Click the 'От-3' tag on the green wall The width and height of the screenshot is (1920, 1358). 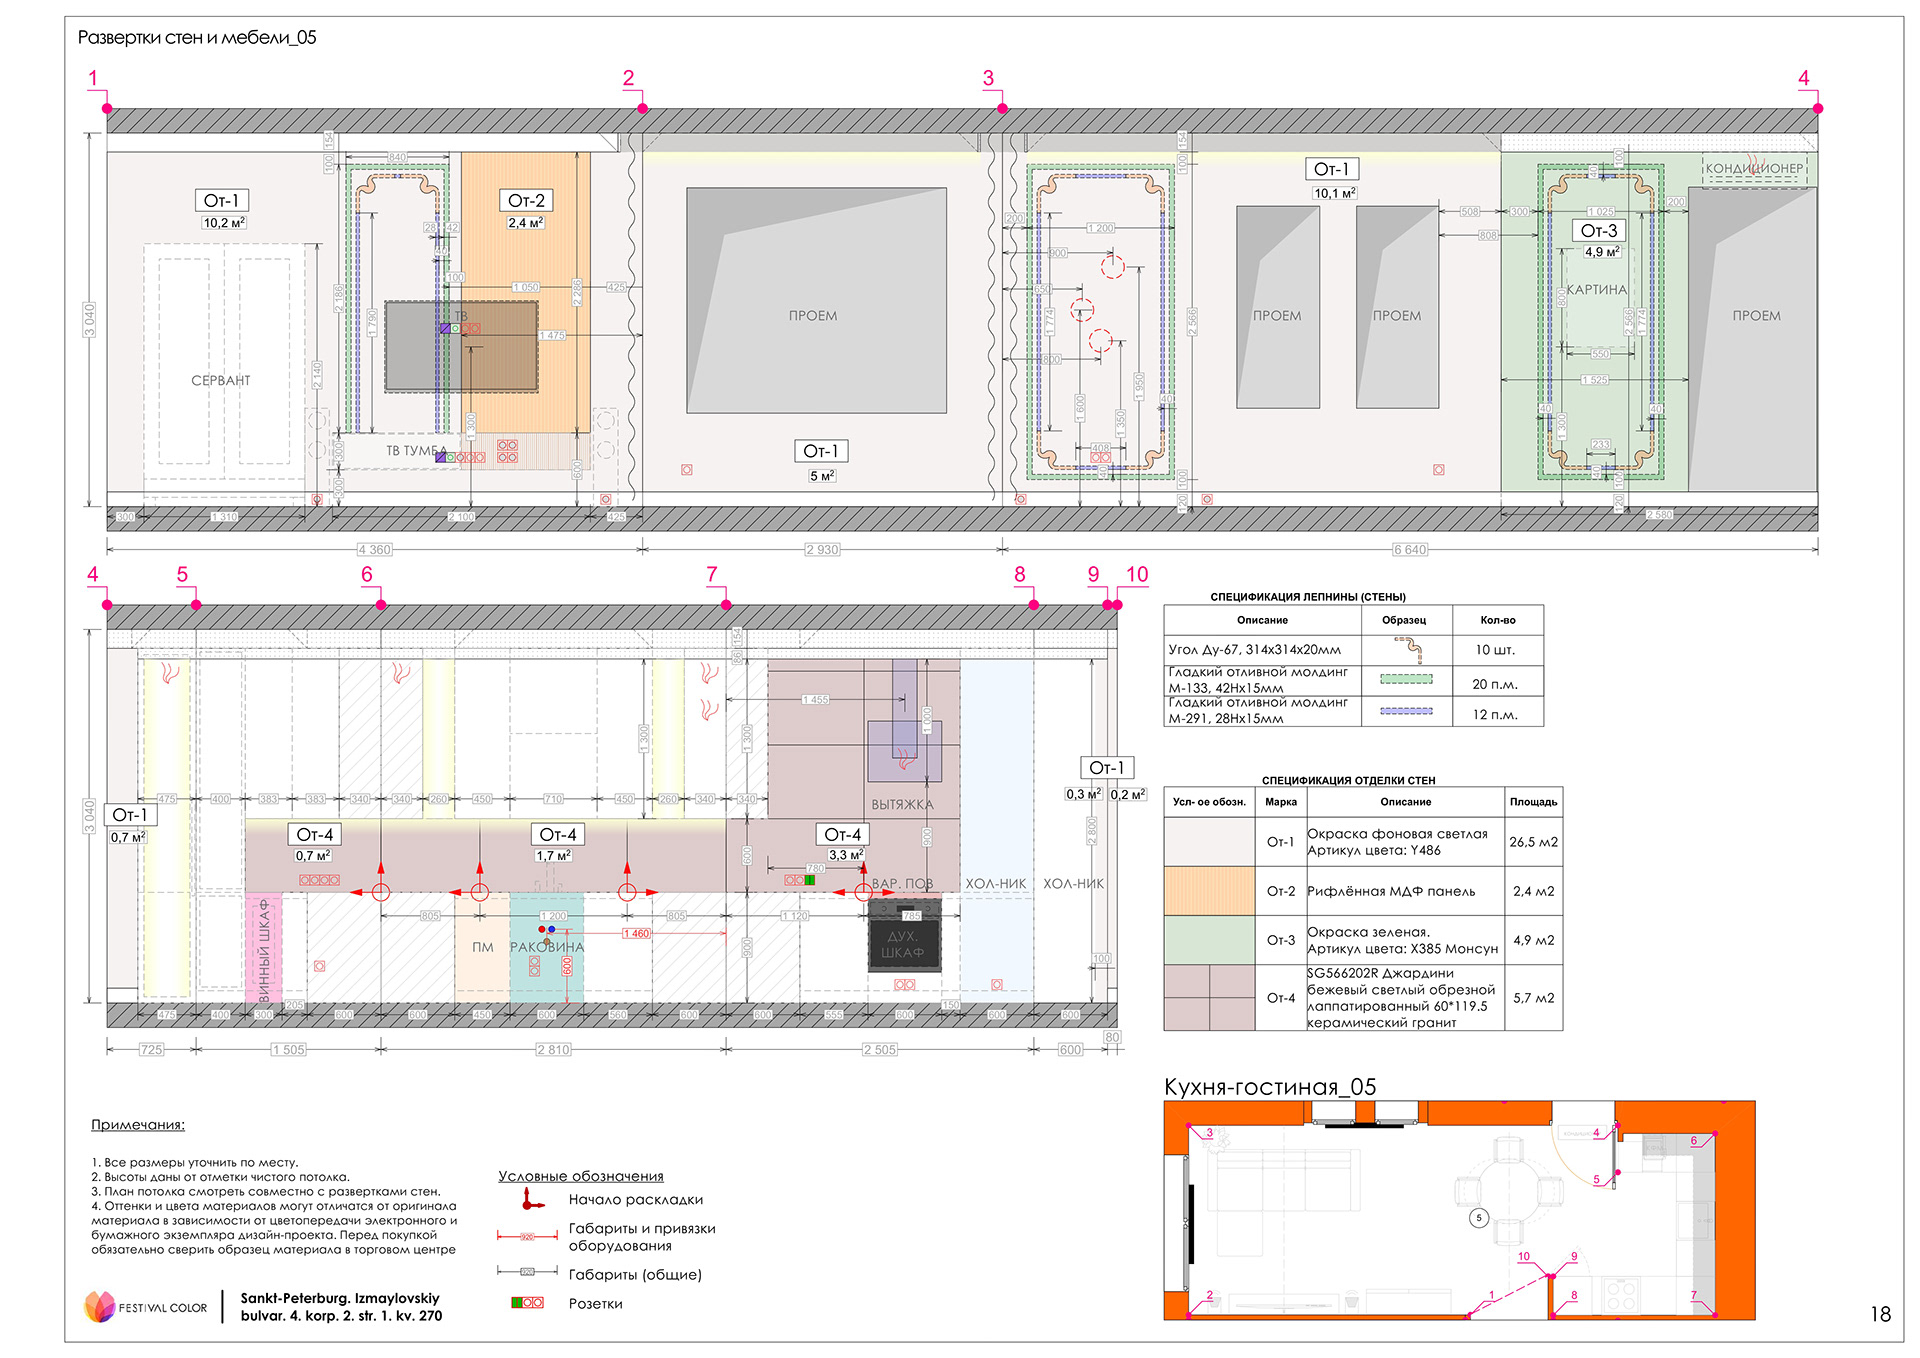tap(1599, 231)
